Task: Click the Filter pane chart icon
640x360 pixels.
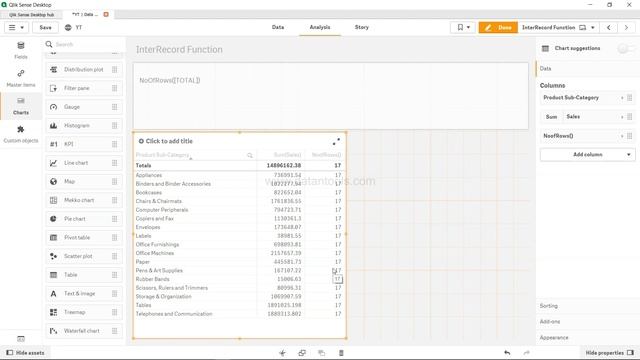Action: (x=53, y=88)
